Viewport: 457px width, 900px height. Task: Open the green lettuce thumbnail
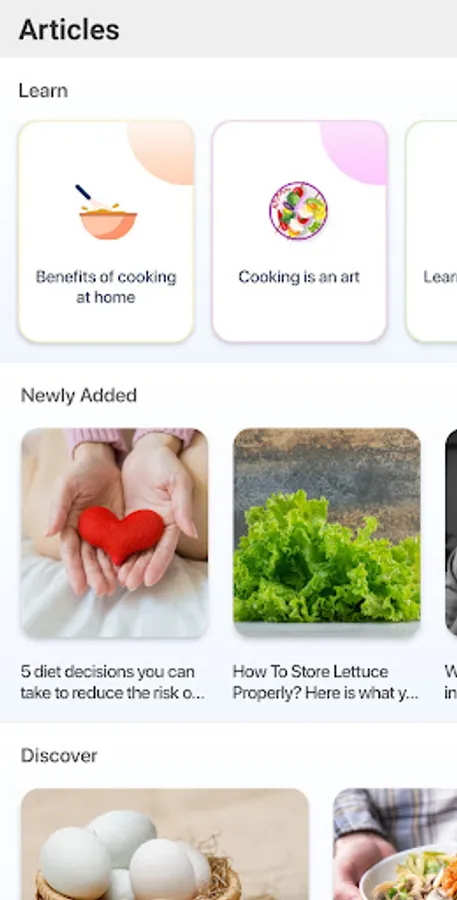(x=327, y=533)
